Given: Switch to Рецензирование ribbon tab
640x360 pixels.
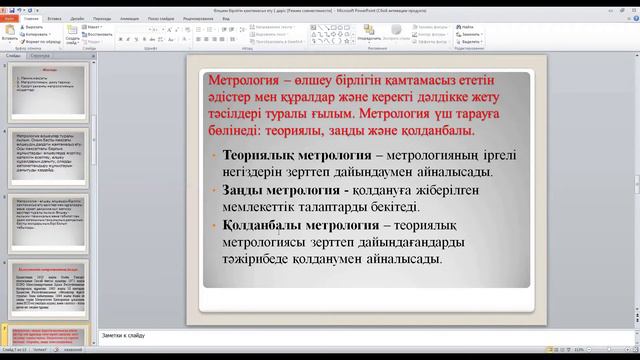Looking at the screenshot, I should pos(198,19).
